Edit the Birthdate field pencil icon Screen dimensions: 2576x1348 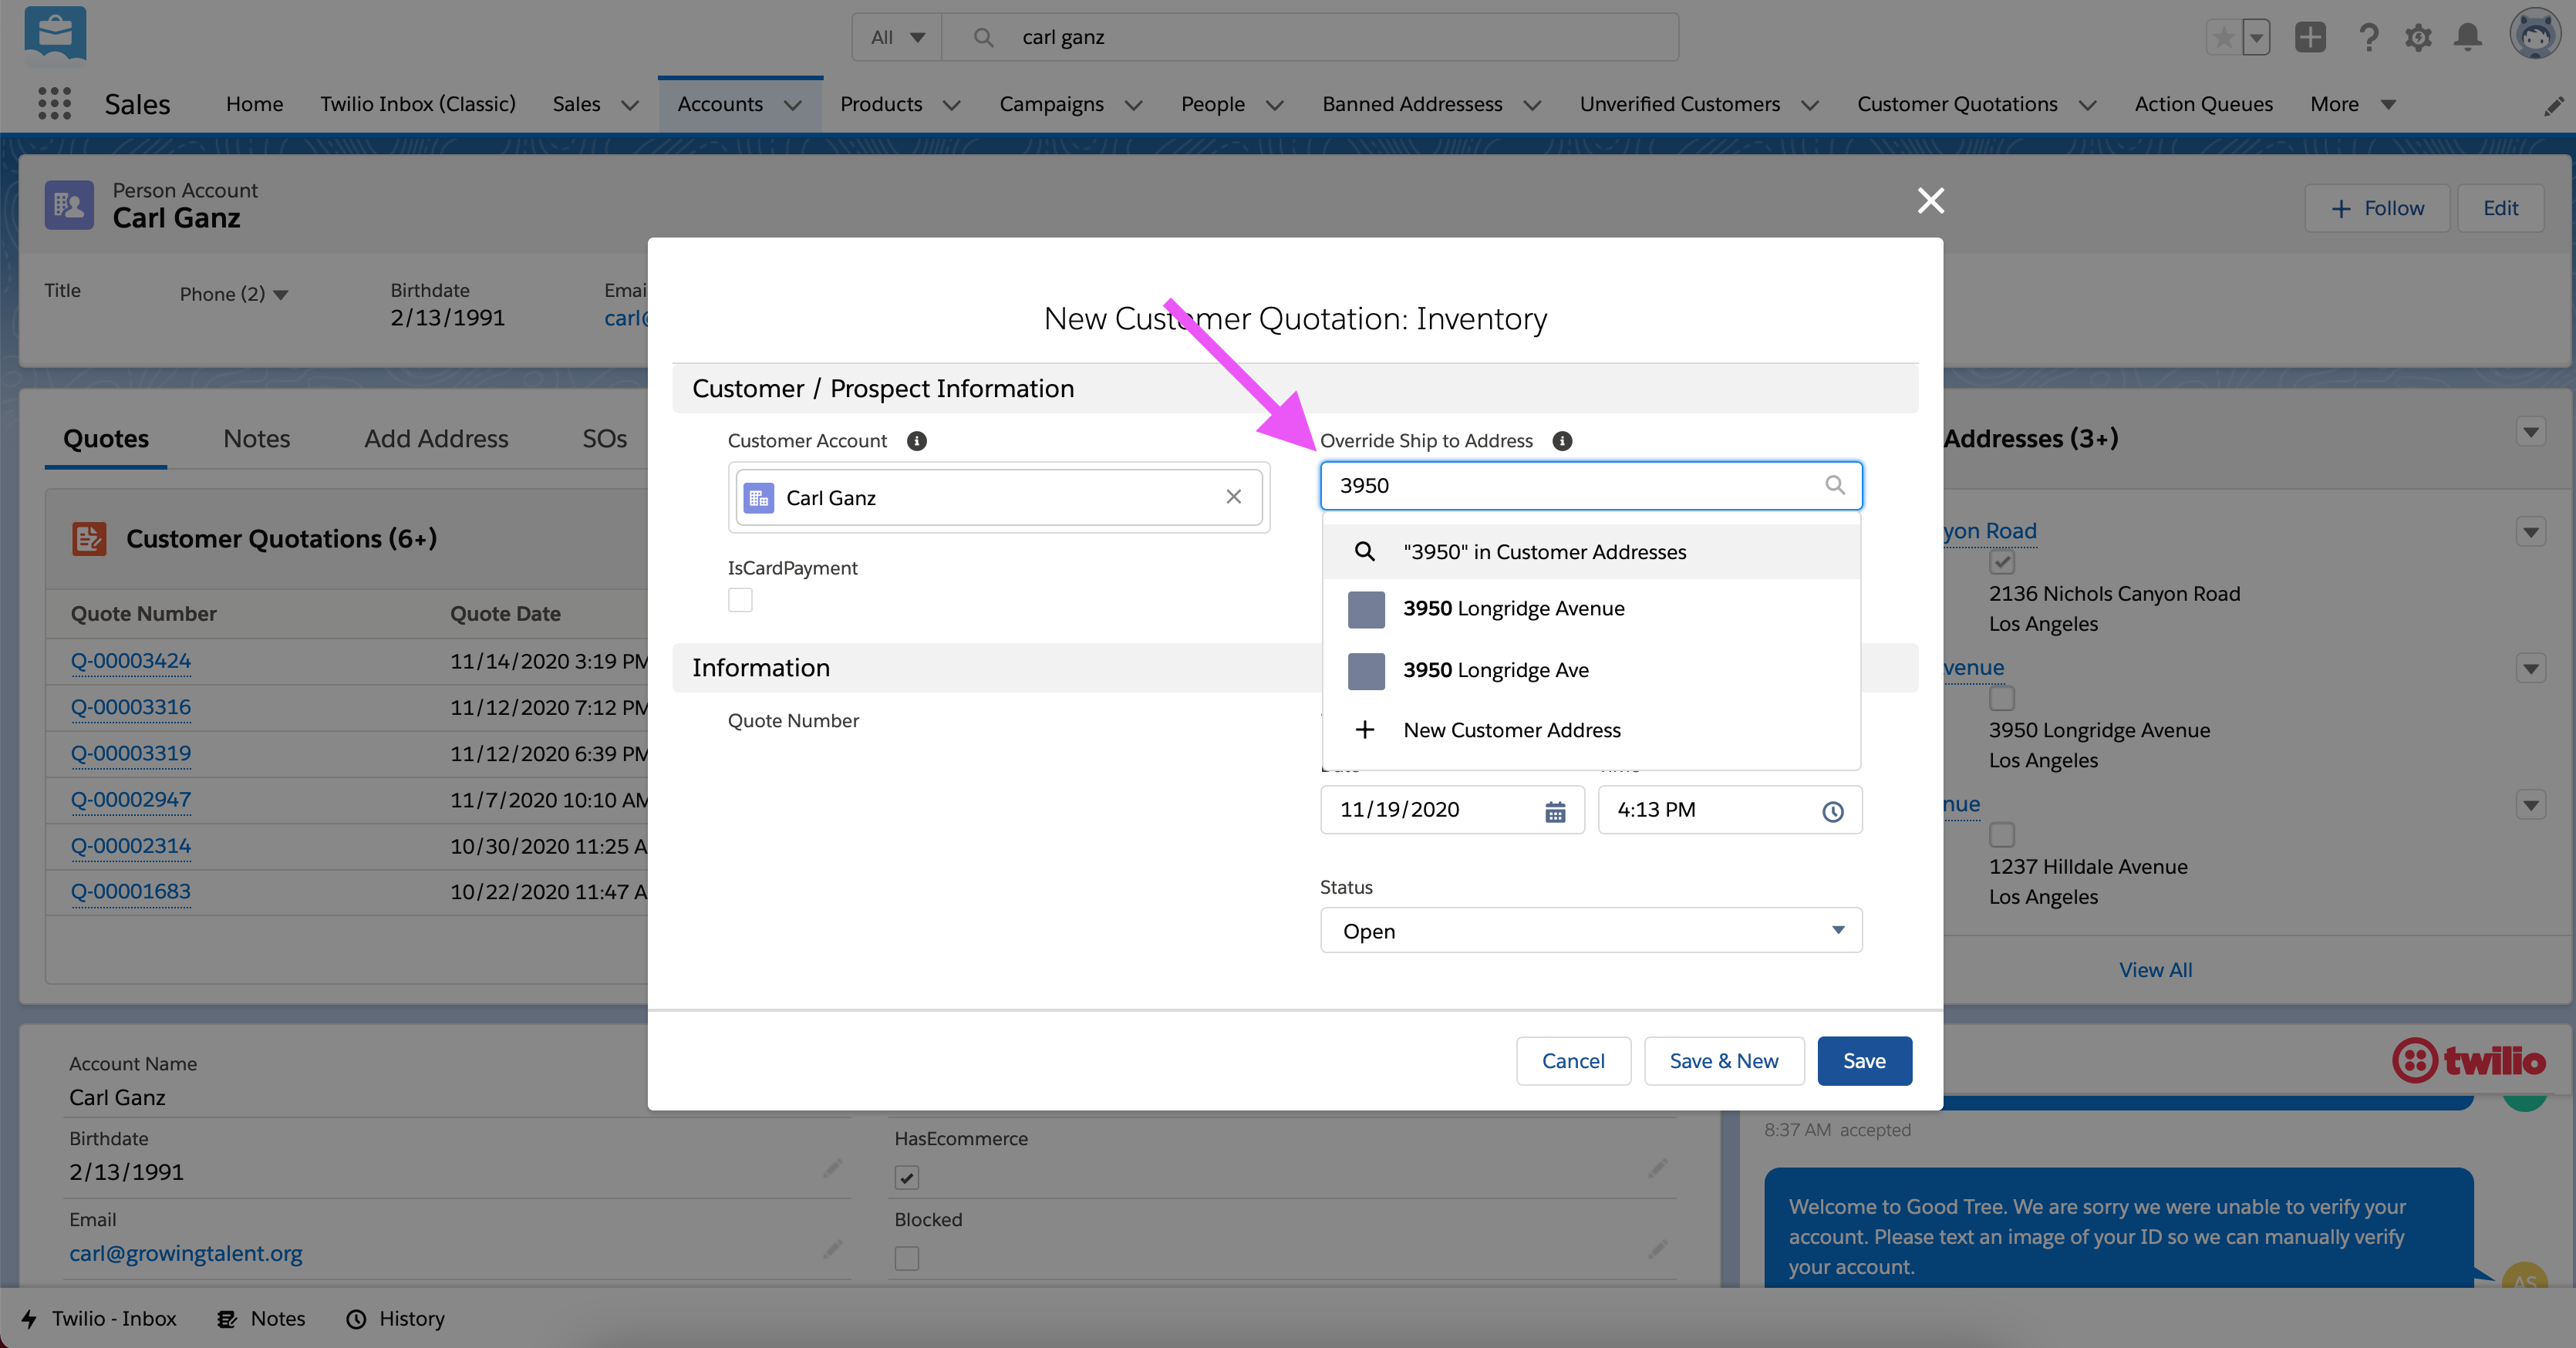click(x=832, y=1168)
